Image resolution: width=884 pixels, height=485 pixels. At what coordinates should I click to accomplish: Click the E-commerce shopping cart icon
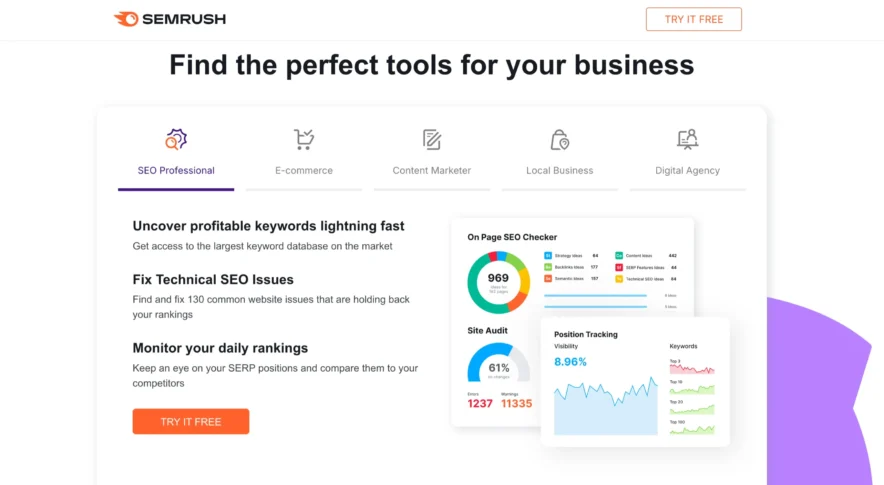coord(304,139)
